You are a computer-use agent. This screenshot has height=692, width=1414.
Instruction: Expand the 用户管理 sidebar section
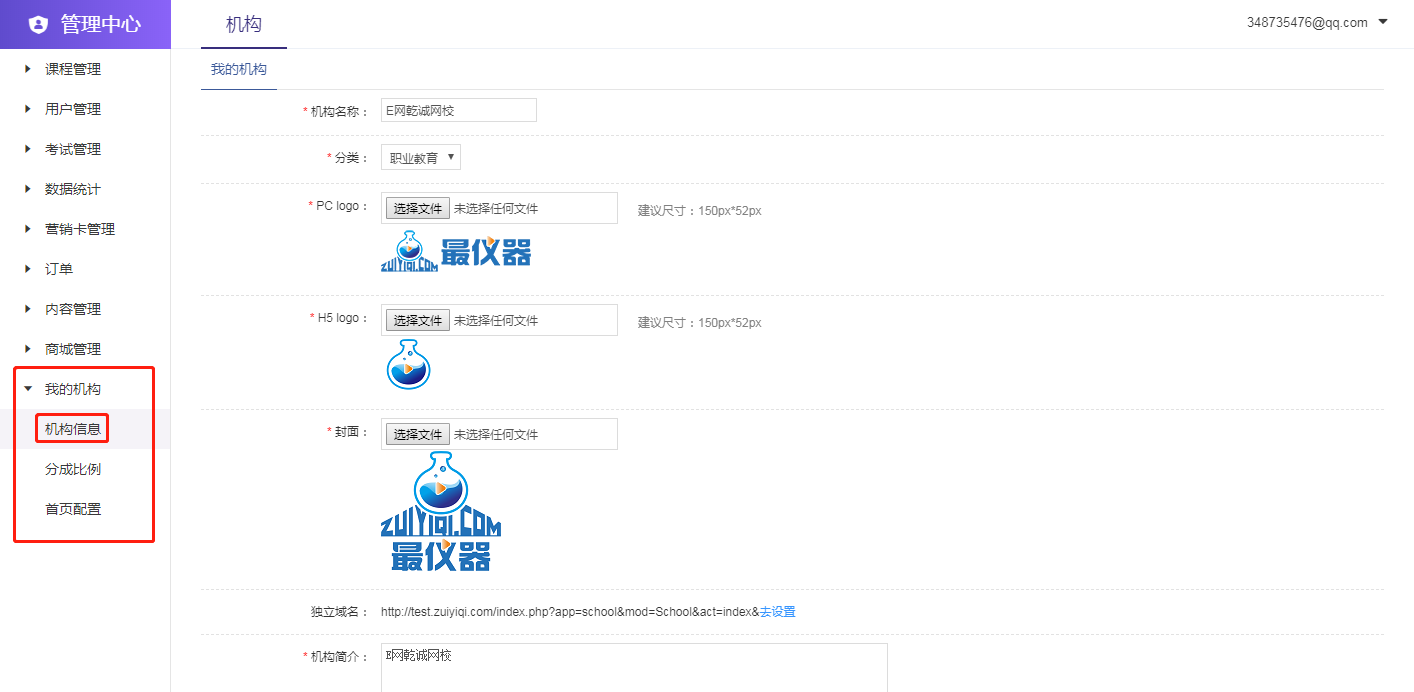coord(72,109)
